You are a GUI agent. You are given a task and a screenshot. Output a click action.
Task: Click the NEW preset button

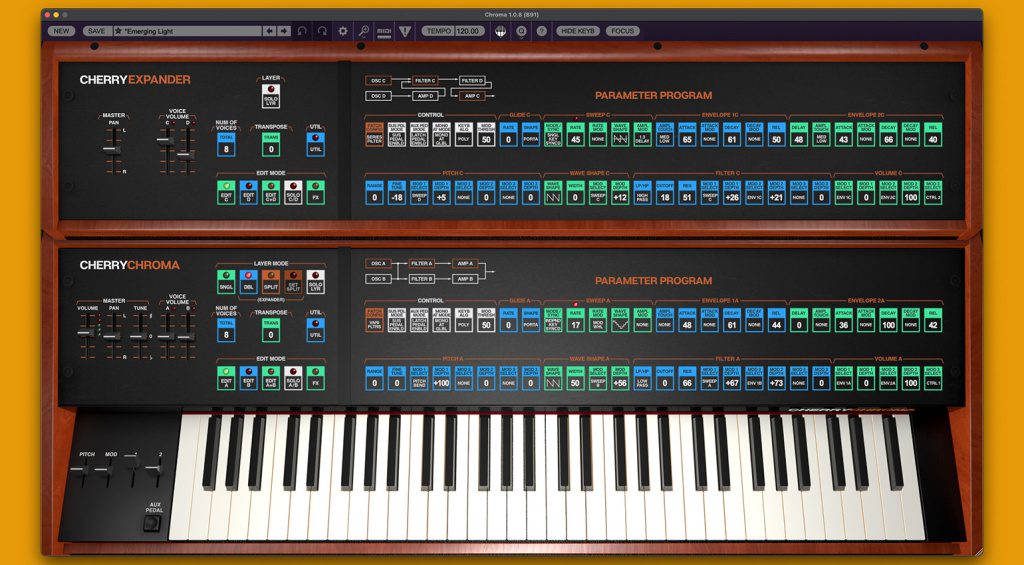point(61,31)
